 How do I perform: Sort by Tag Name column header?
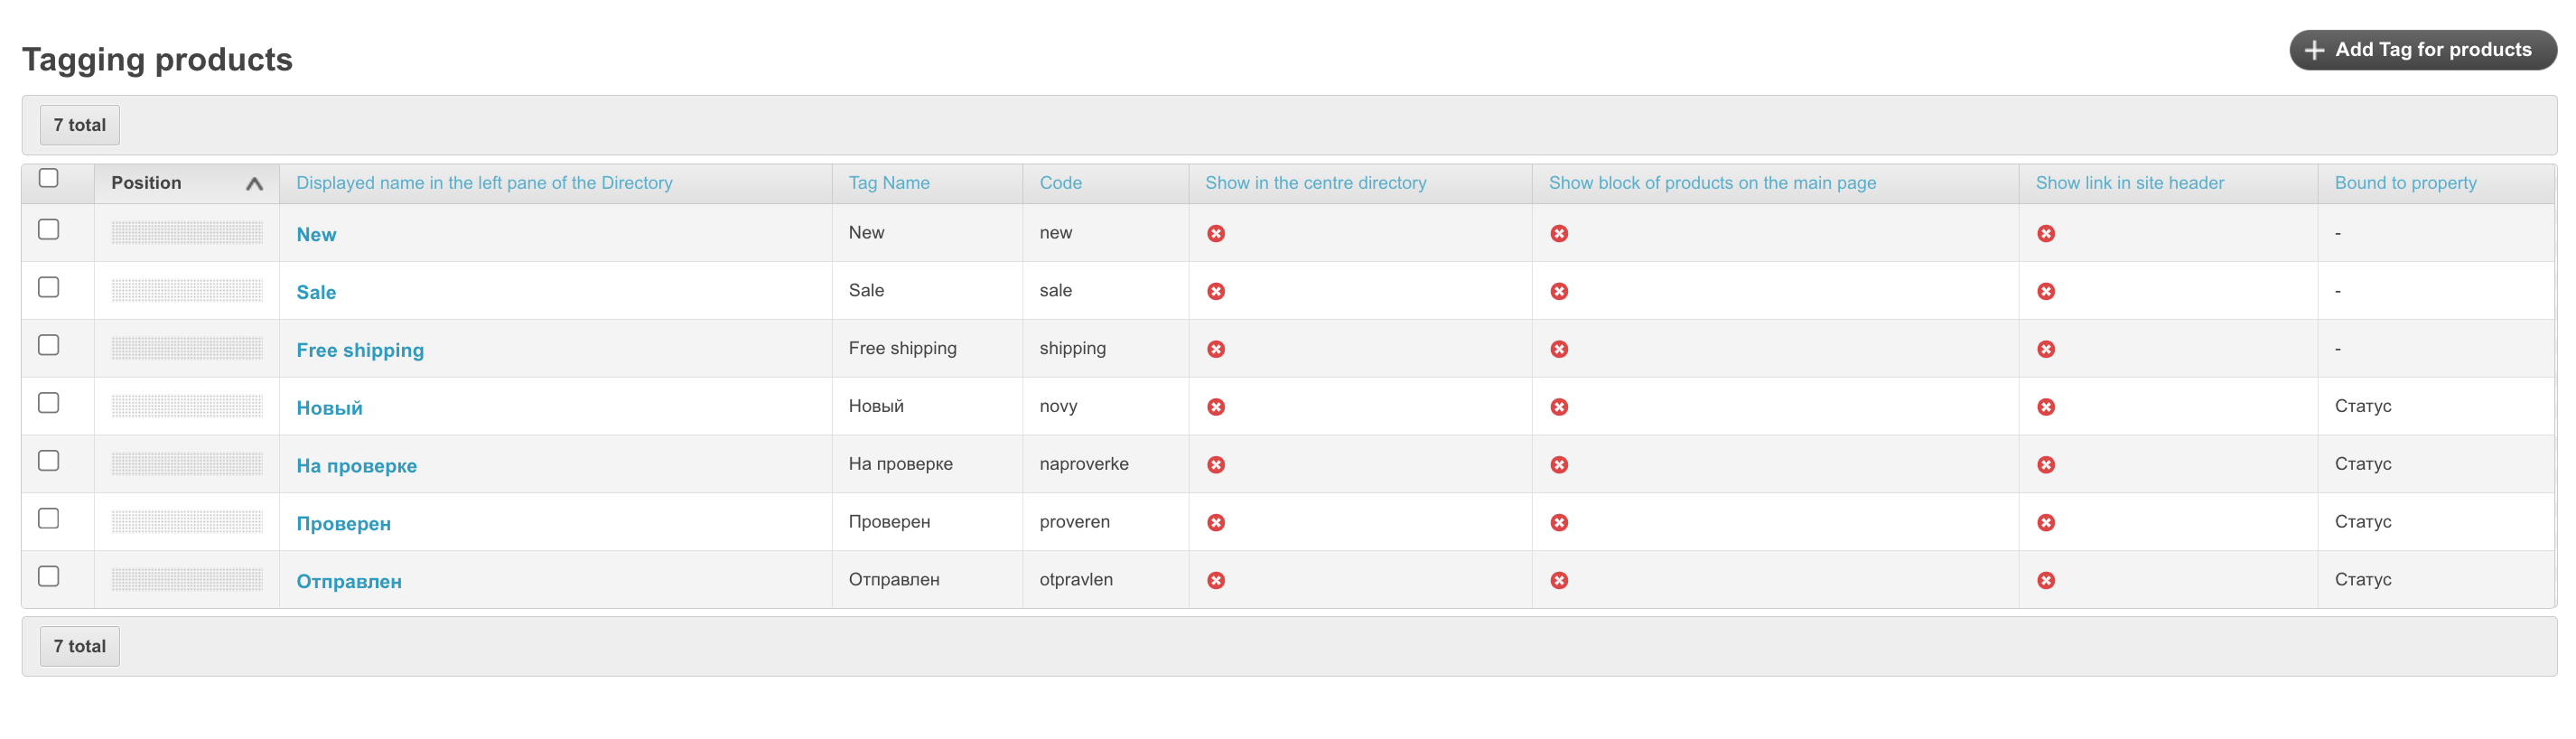[888, 183]
